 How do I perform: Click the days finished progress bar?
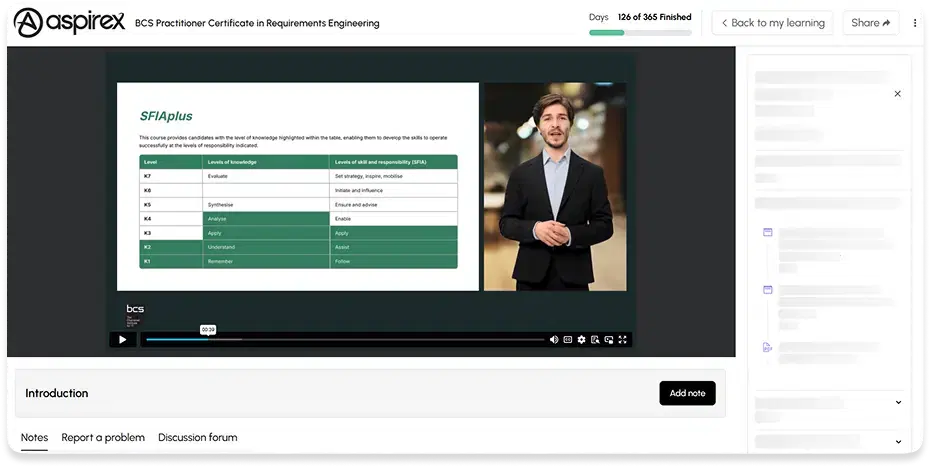(640, 33)
